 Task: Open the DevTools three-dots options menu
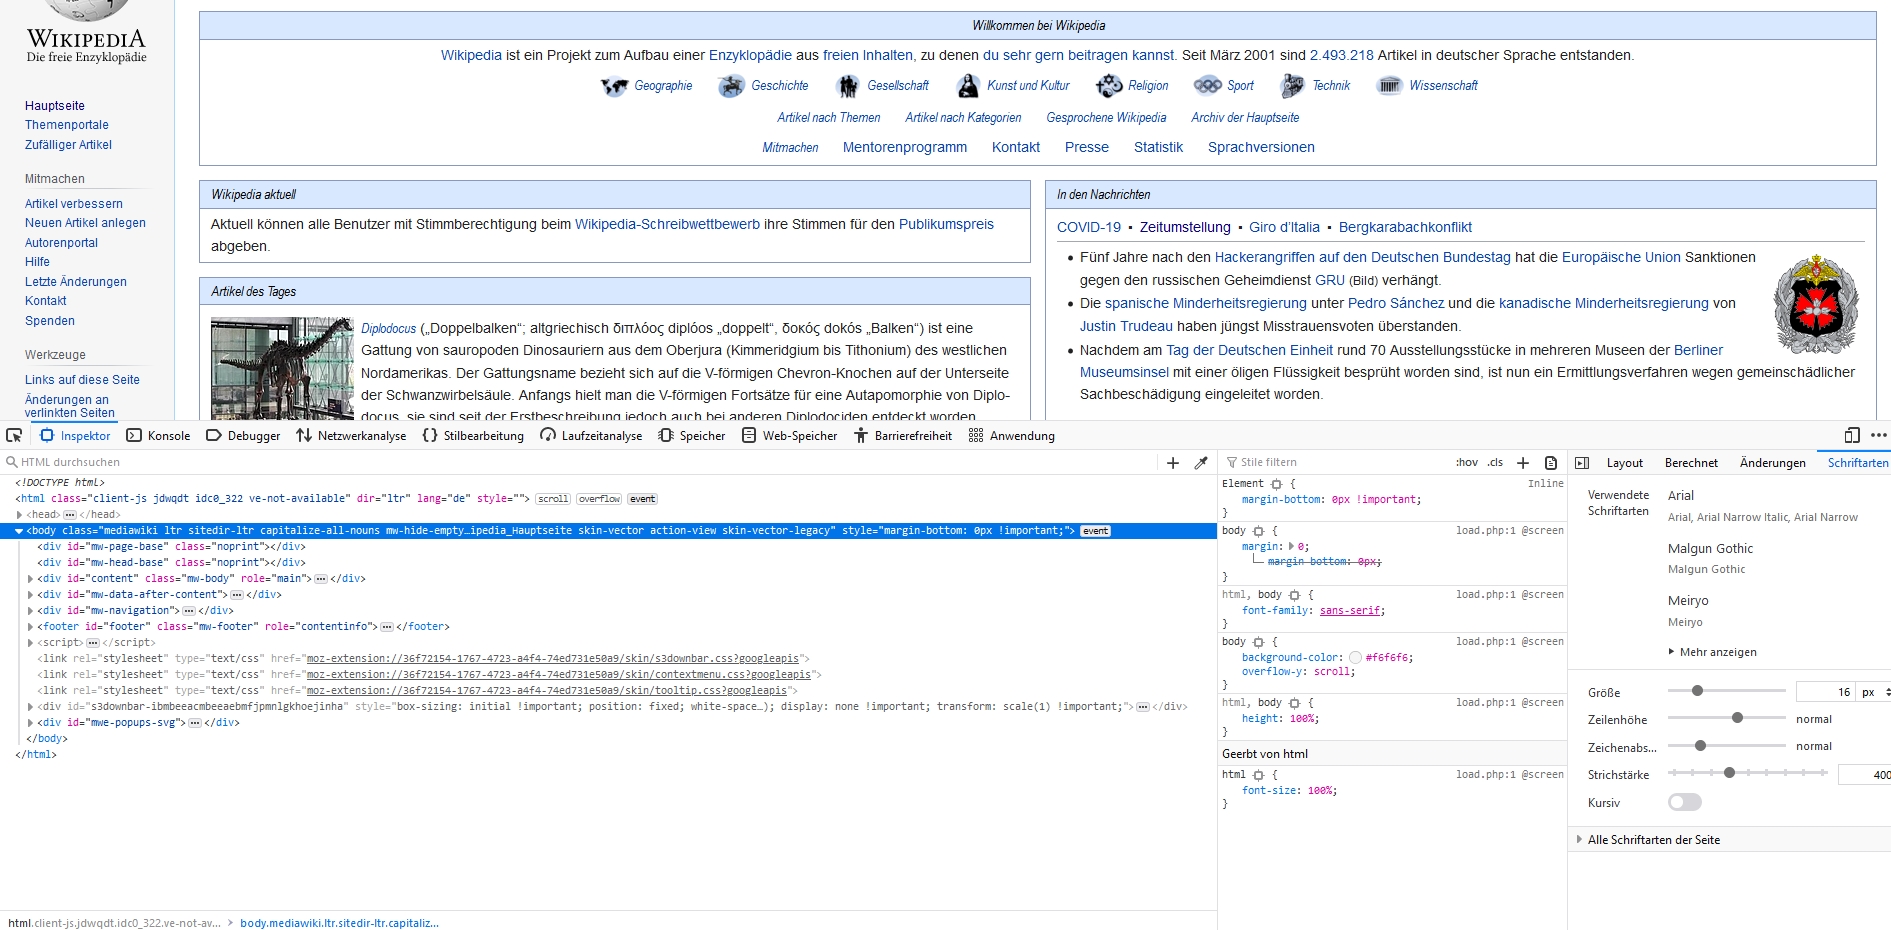(x=1879, y=435)
